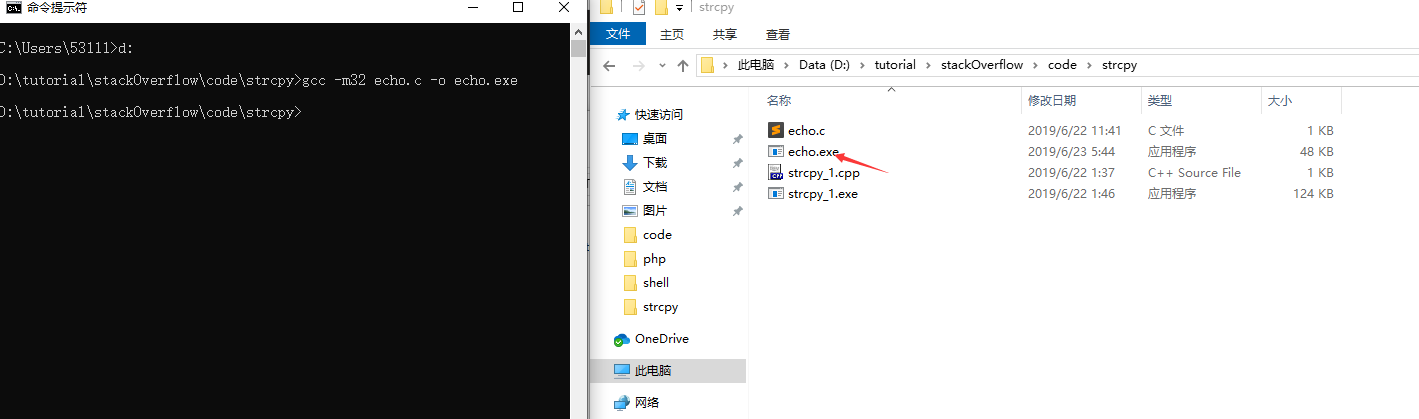
Task: Expand the chevron after Data (D:)
Action: pyautogui.click(x=864, y=65)
